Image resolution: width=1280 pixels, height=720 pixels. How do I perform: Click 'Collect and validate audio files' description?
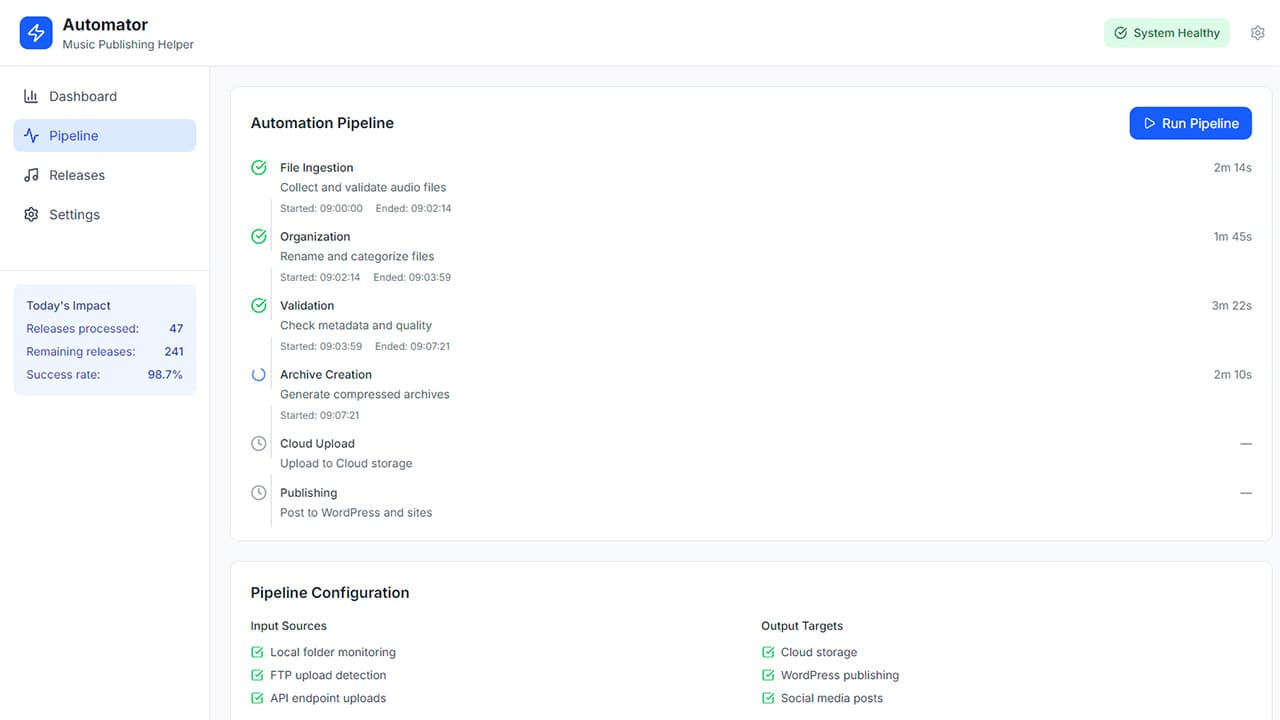click(x=363, y=187)
